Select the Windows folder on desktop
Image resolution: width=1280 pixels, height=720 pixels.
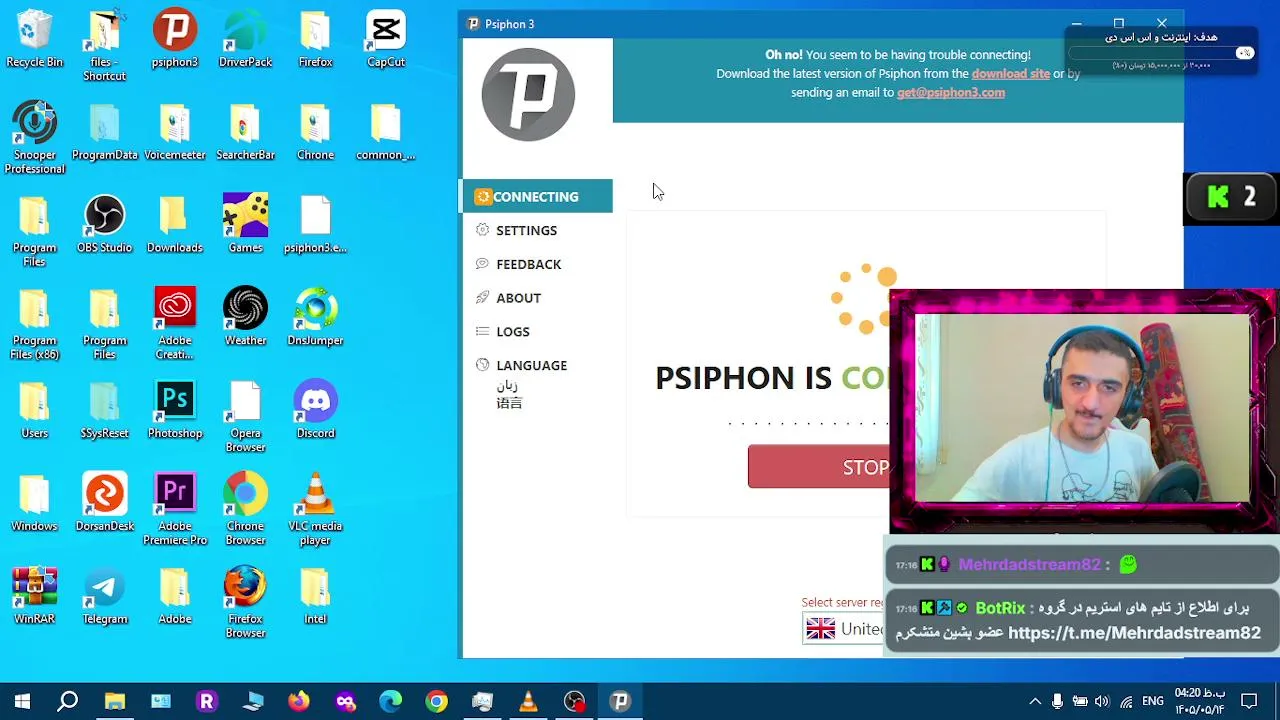click(34, 504)
